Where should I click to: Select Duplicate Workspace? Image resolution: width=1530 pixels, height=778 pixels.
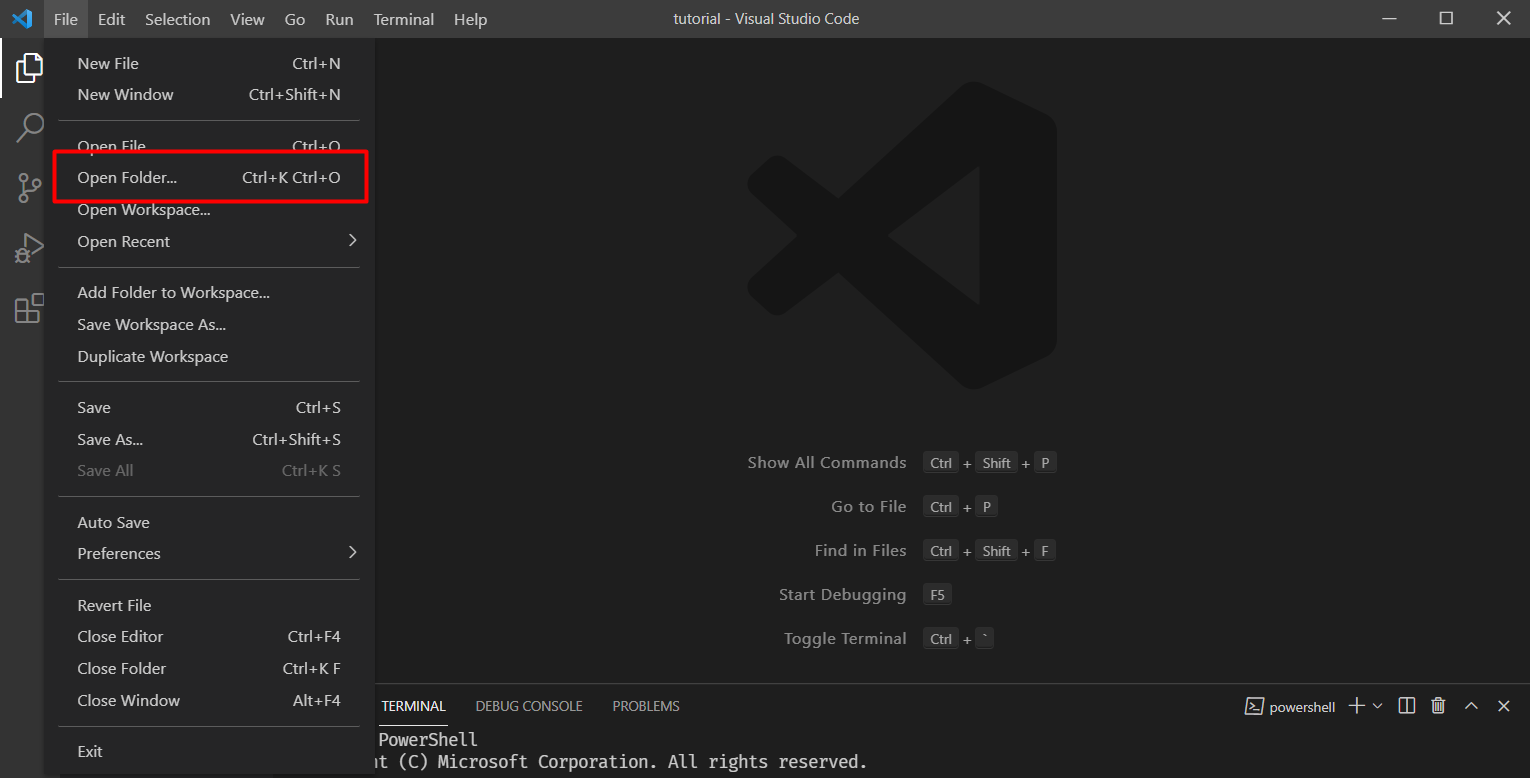(x=209, y=357)
